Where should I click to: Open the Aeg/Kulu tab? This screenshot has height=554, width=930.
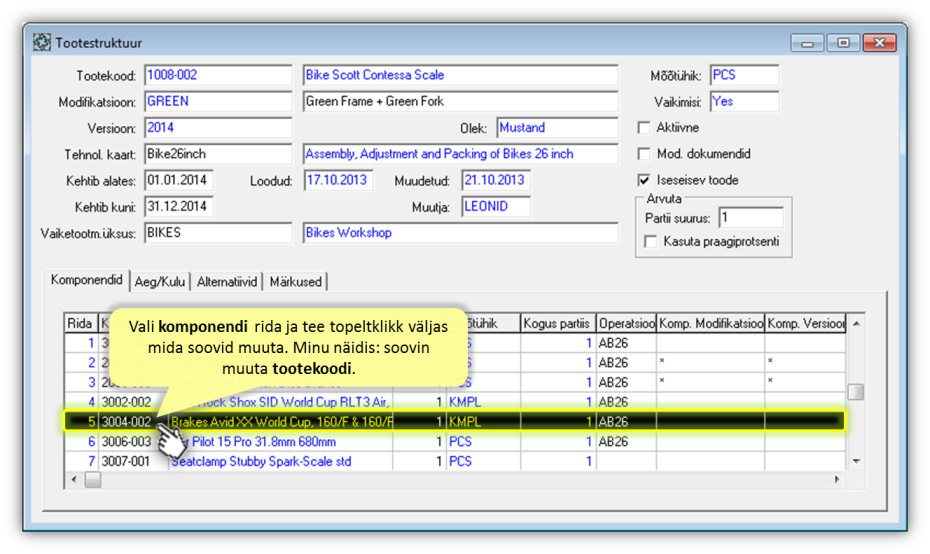pos(160,282)
